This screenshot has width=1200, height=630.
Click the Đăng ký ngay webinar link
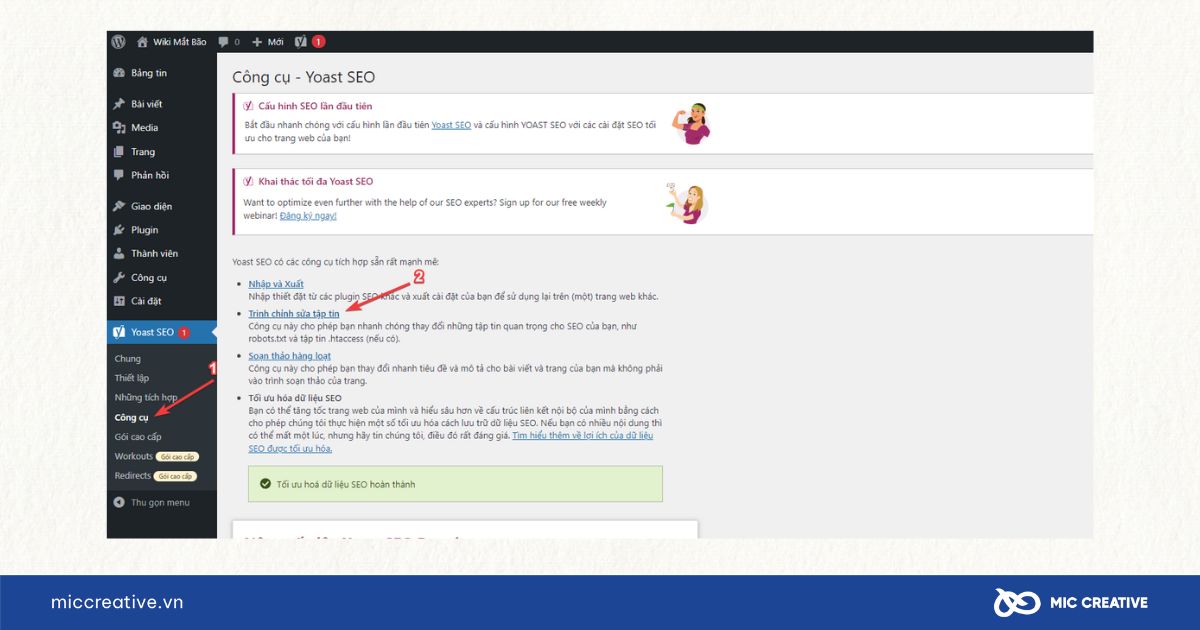(308, 215)
